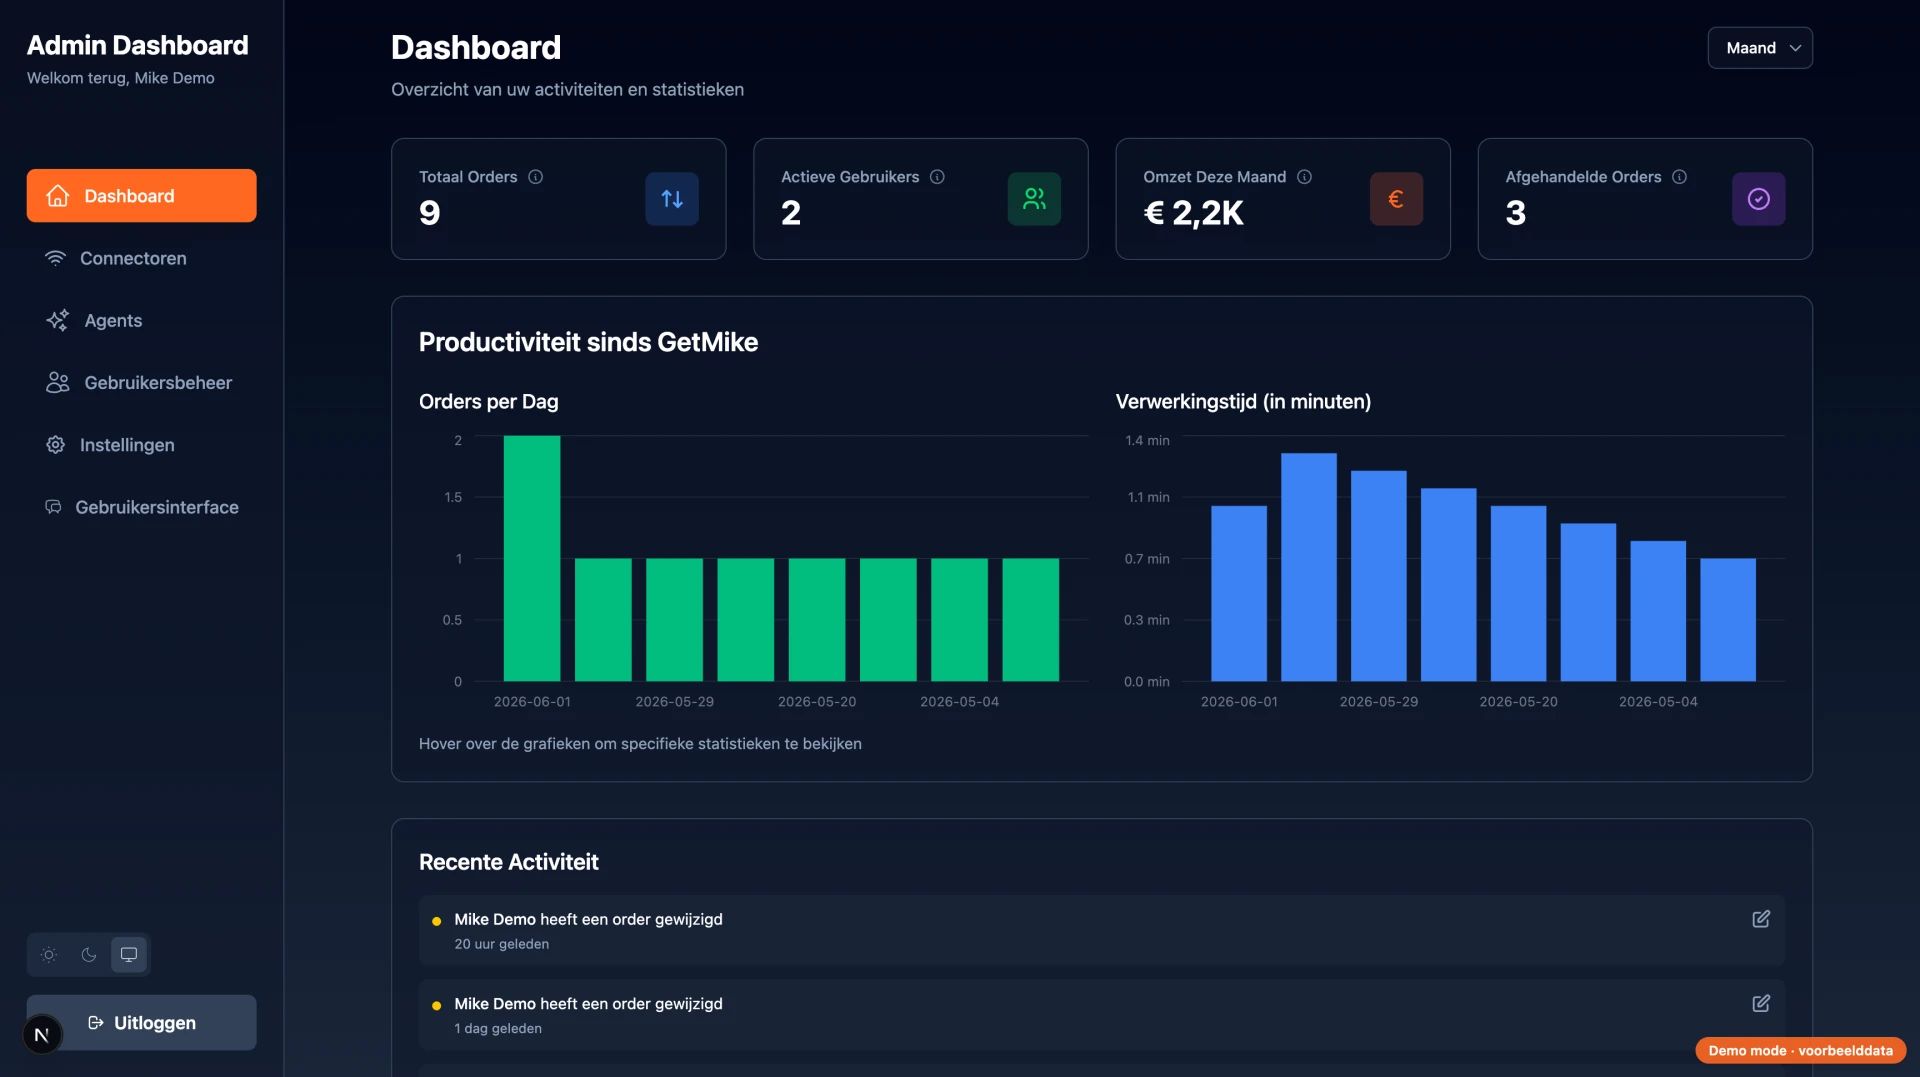Click the last green bar in Orders per Dag
This screenshot has width=1920, height=1077.
[1030, 620]
